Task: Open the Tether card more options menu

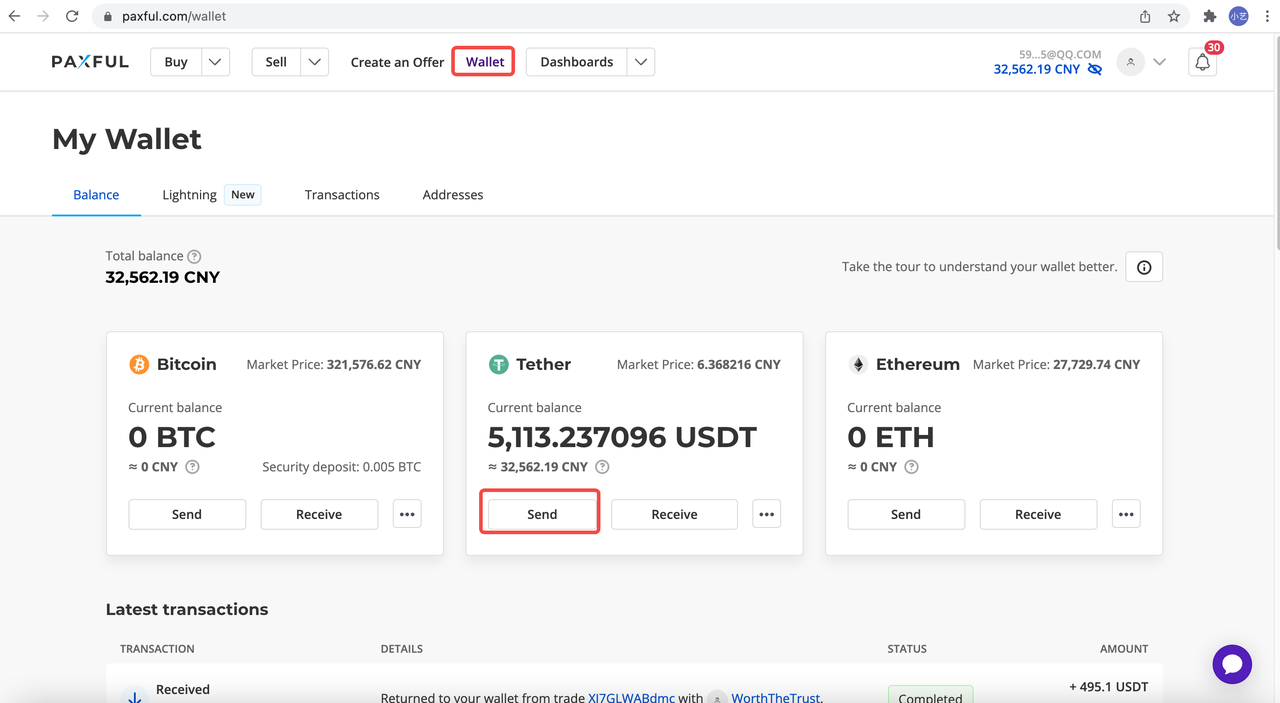Action: pyautogui.click(x=767, y=514)
